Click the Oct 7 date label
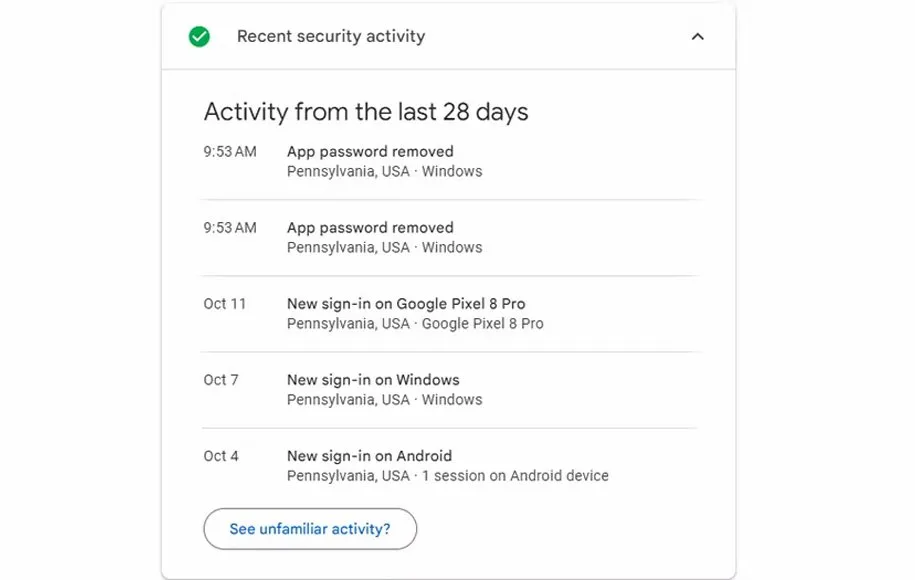 (x=221, y=380)
